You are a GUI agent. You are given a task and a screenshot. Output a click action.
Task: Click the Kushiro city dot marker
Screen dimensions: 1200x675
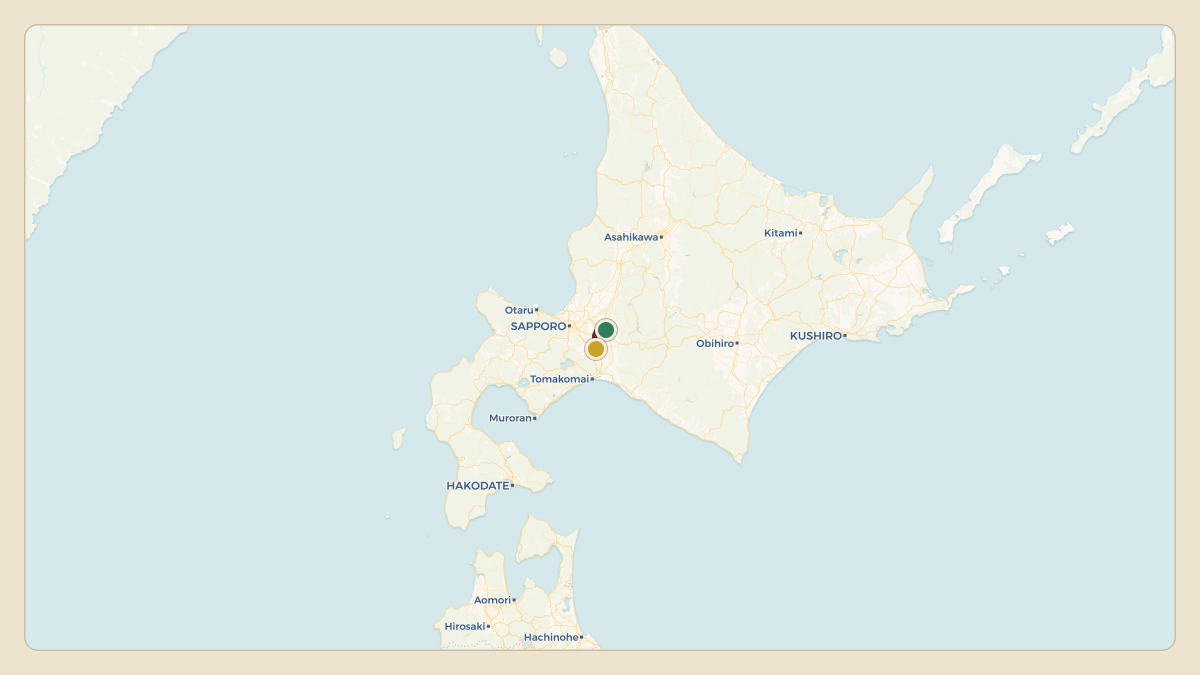click(845, 336)
